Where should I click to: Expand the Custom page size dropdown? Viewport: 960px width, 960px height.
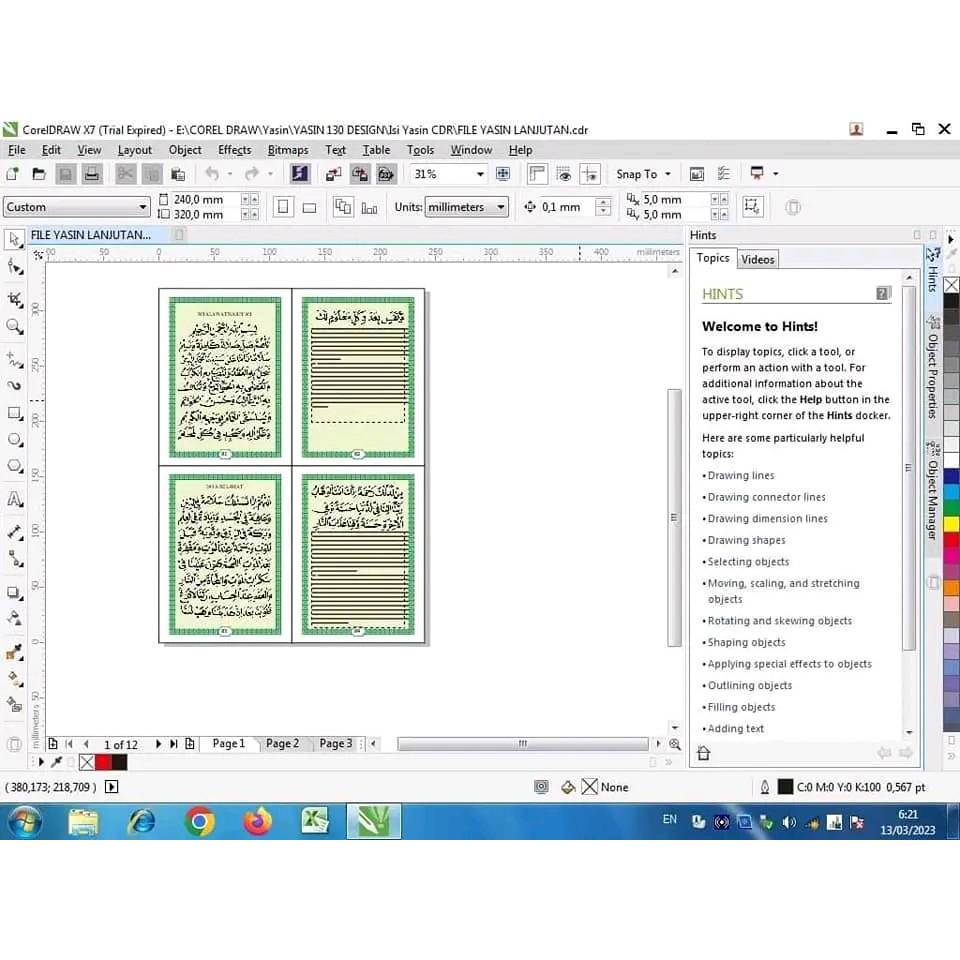[x=143, y=207]
